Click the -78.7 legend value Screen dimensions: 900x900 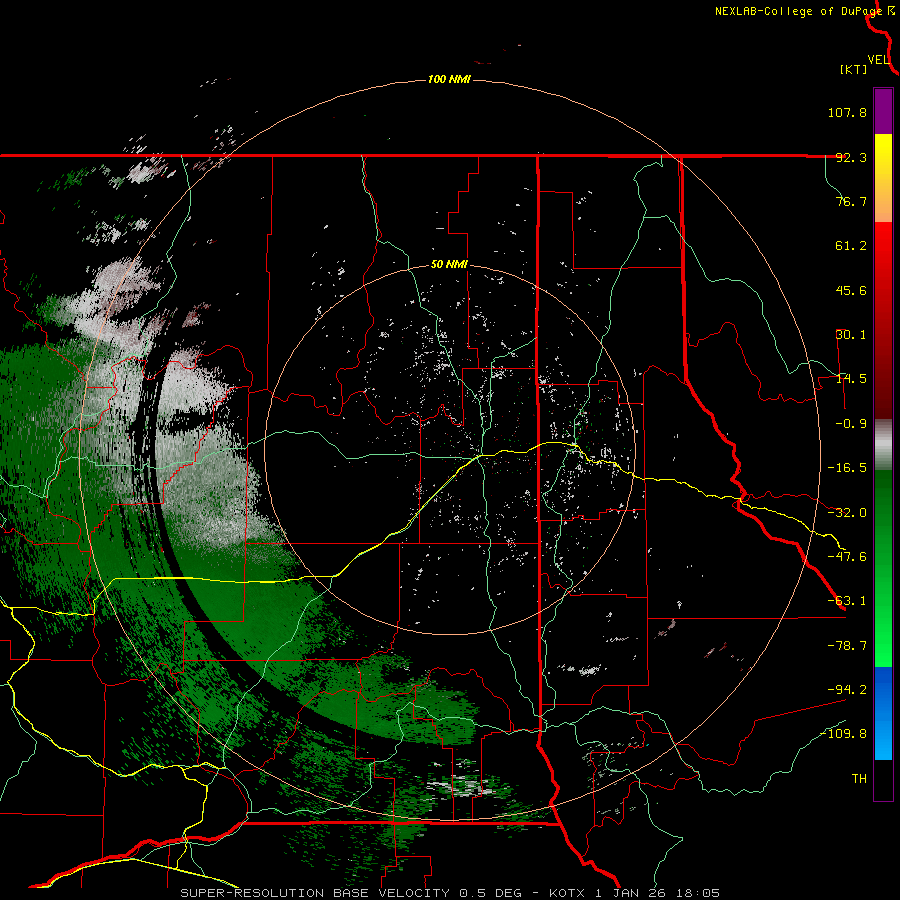847,646
